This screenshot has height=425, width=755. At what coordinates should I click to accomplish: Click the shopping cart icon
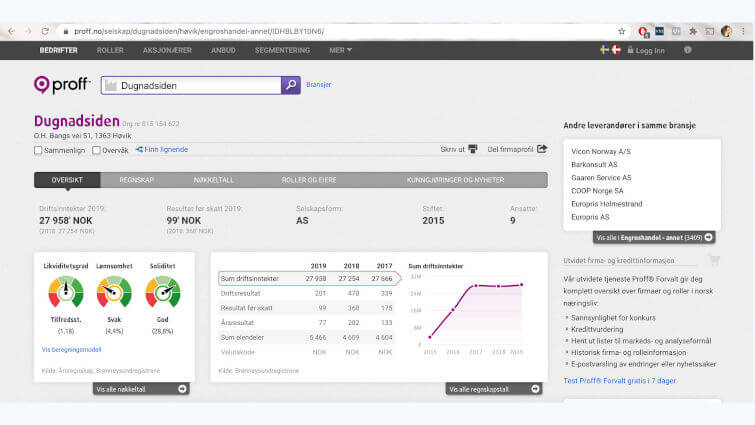pyautogui.click(x=714, y=260)
